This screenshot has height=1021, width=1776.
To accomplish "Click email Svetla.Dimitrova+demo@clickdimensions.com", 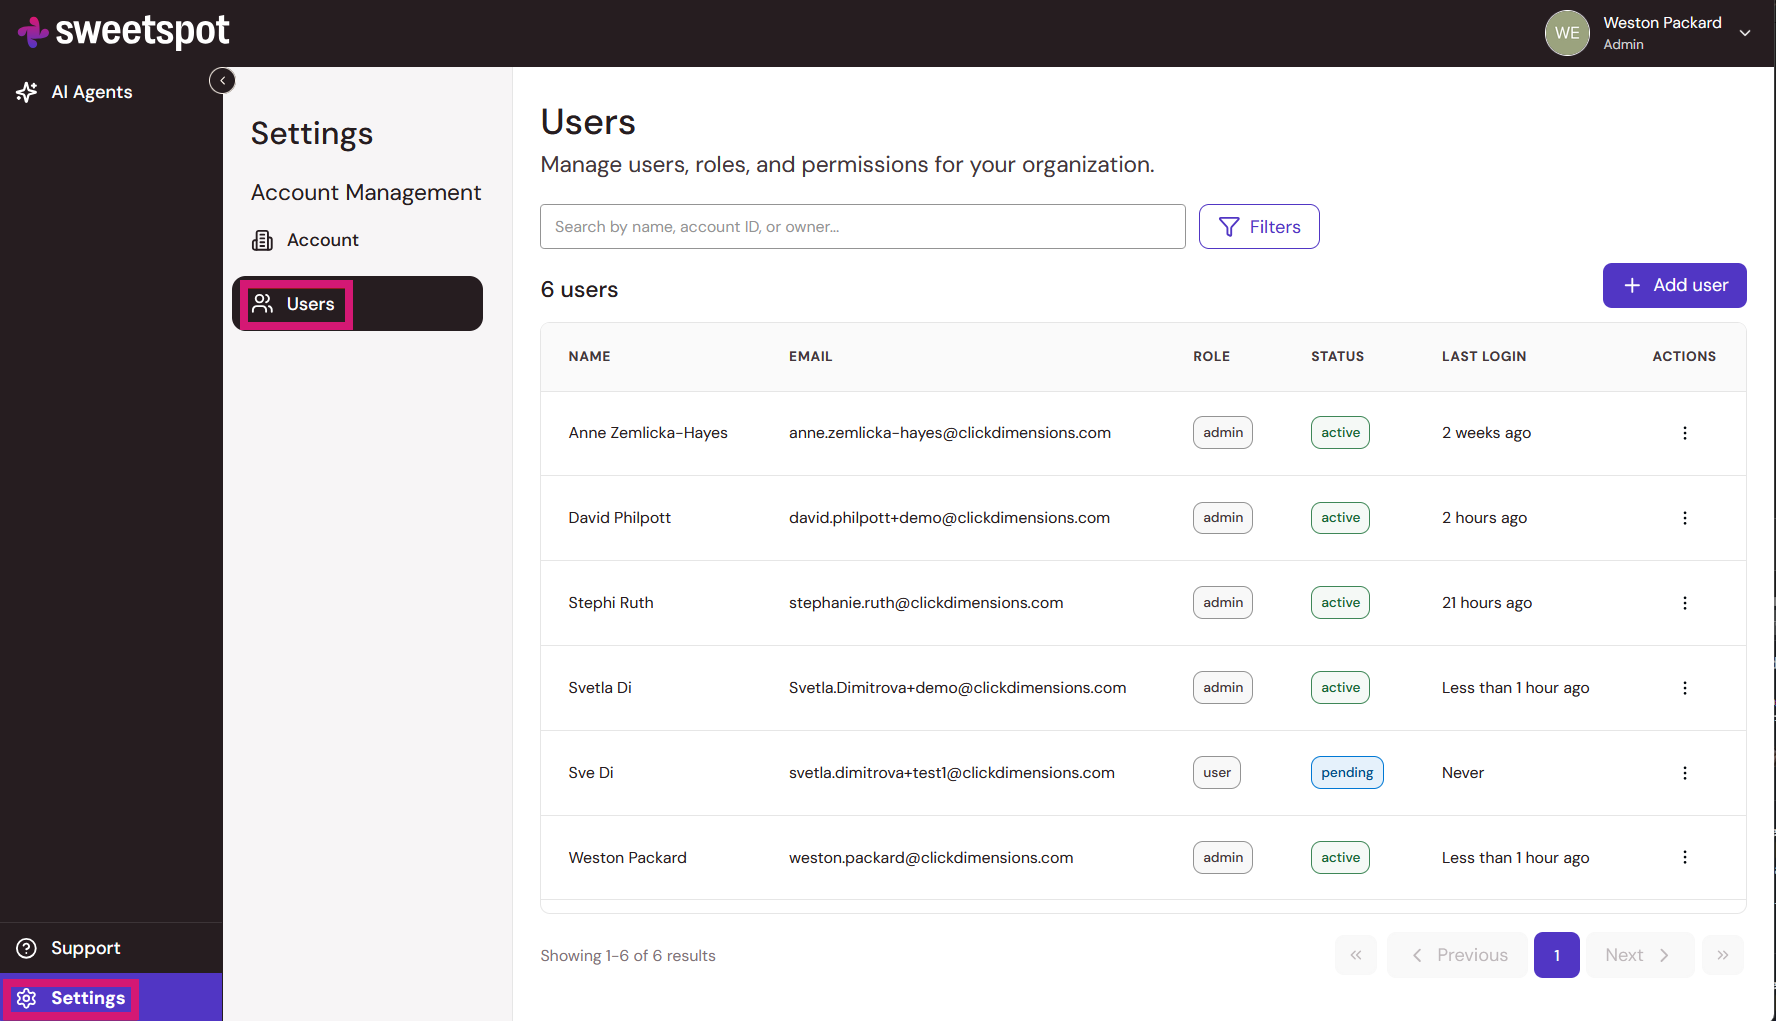I will point(957,688).
